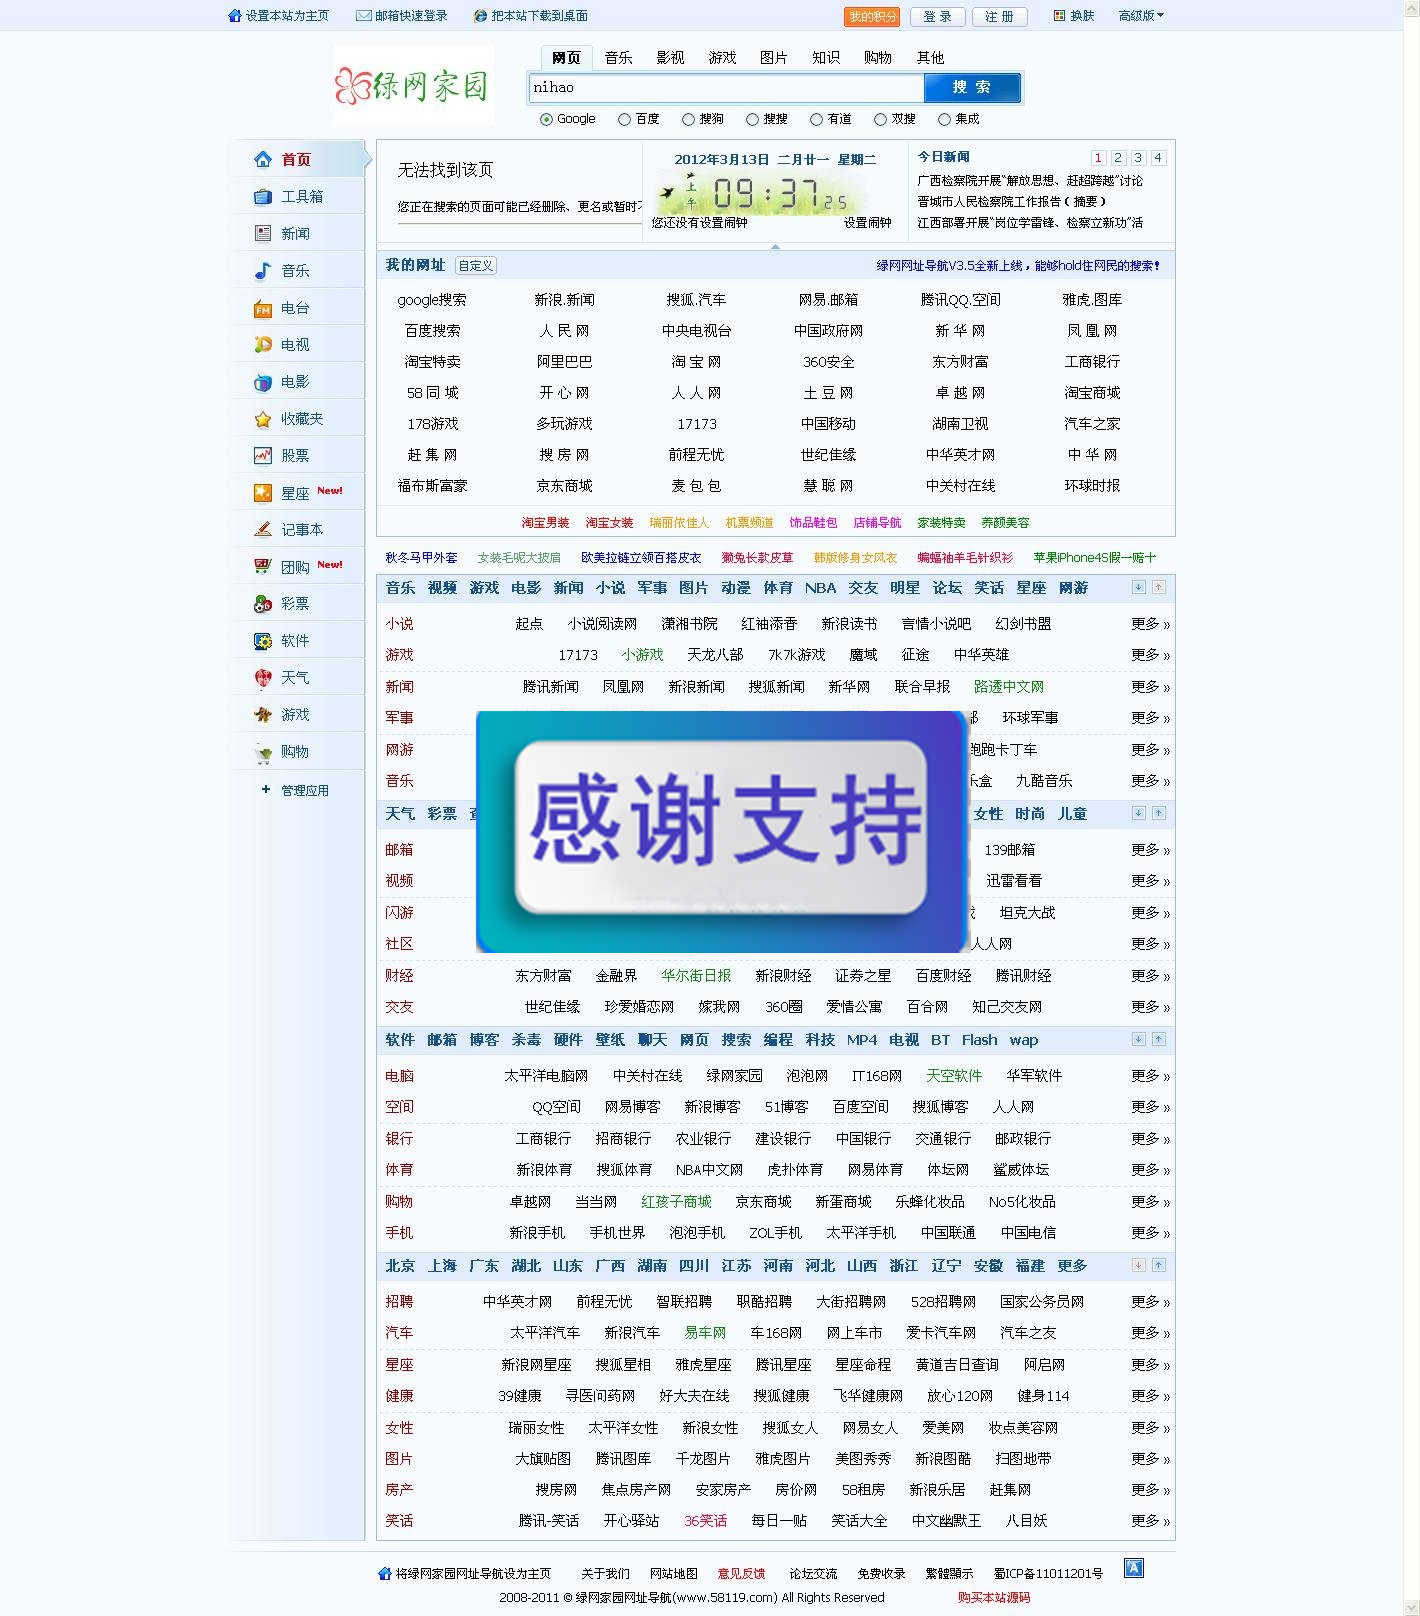The image size is (1420, 1616).
Task: Click the 搜索 search button
Action: pos(972,88)
